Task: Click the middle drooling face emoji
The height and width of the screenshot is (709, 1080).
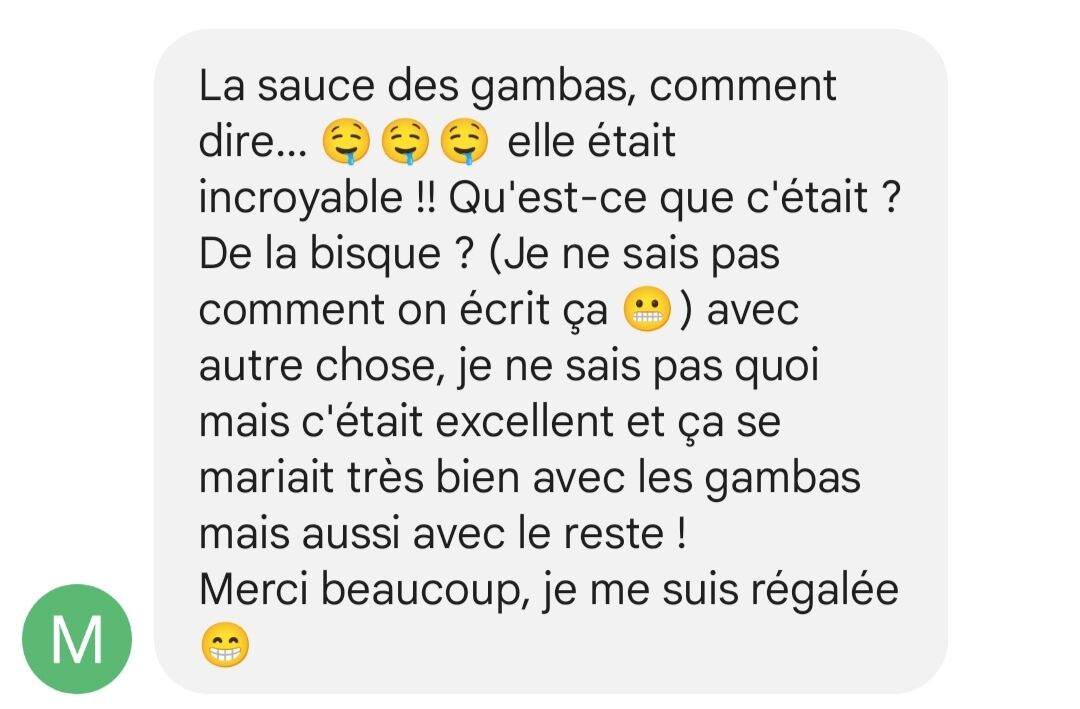Action: 405,142
